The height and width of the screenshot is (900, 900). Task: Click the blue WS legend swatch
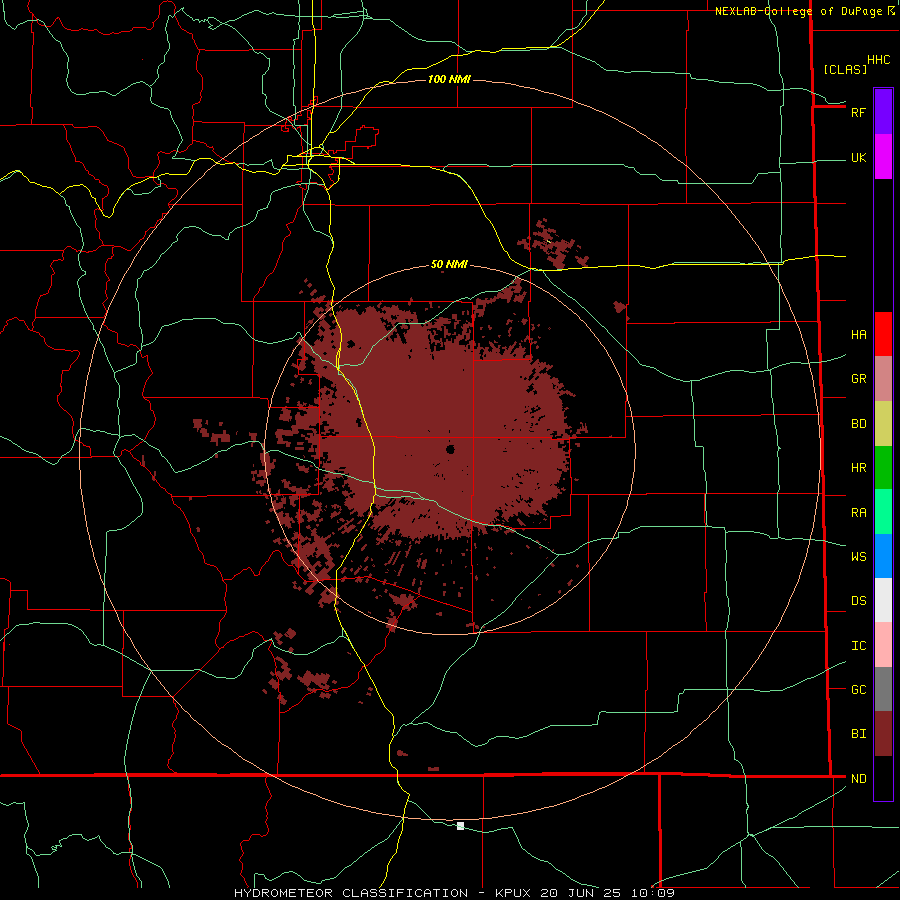click(883, 556)
